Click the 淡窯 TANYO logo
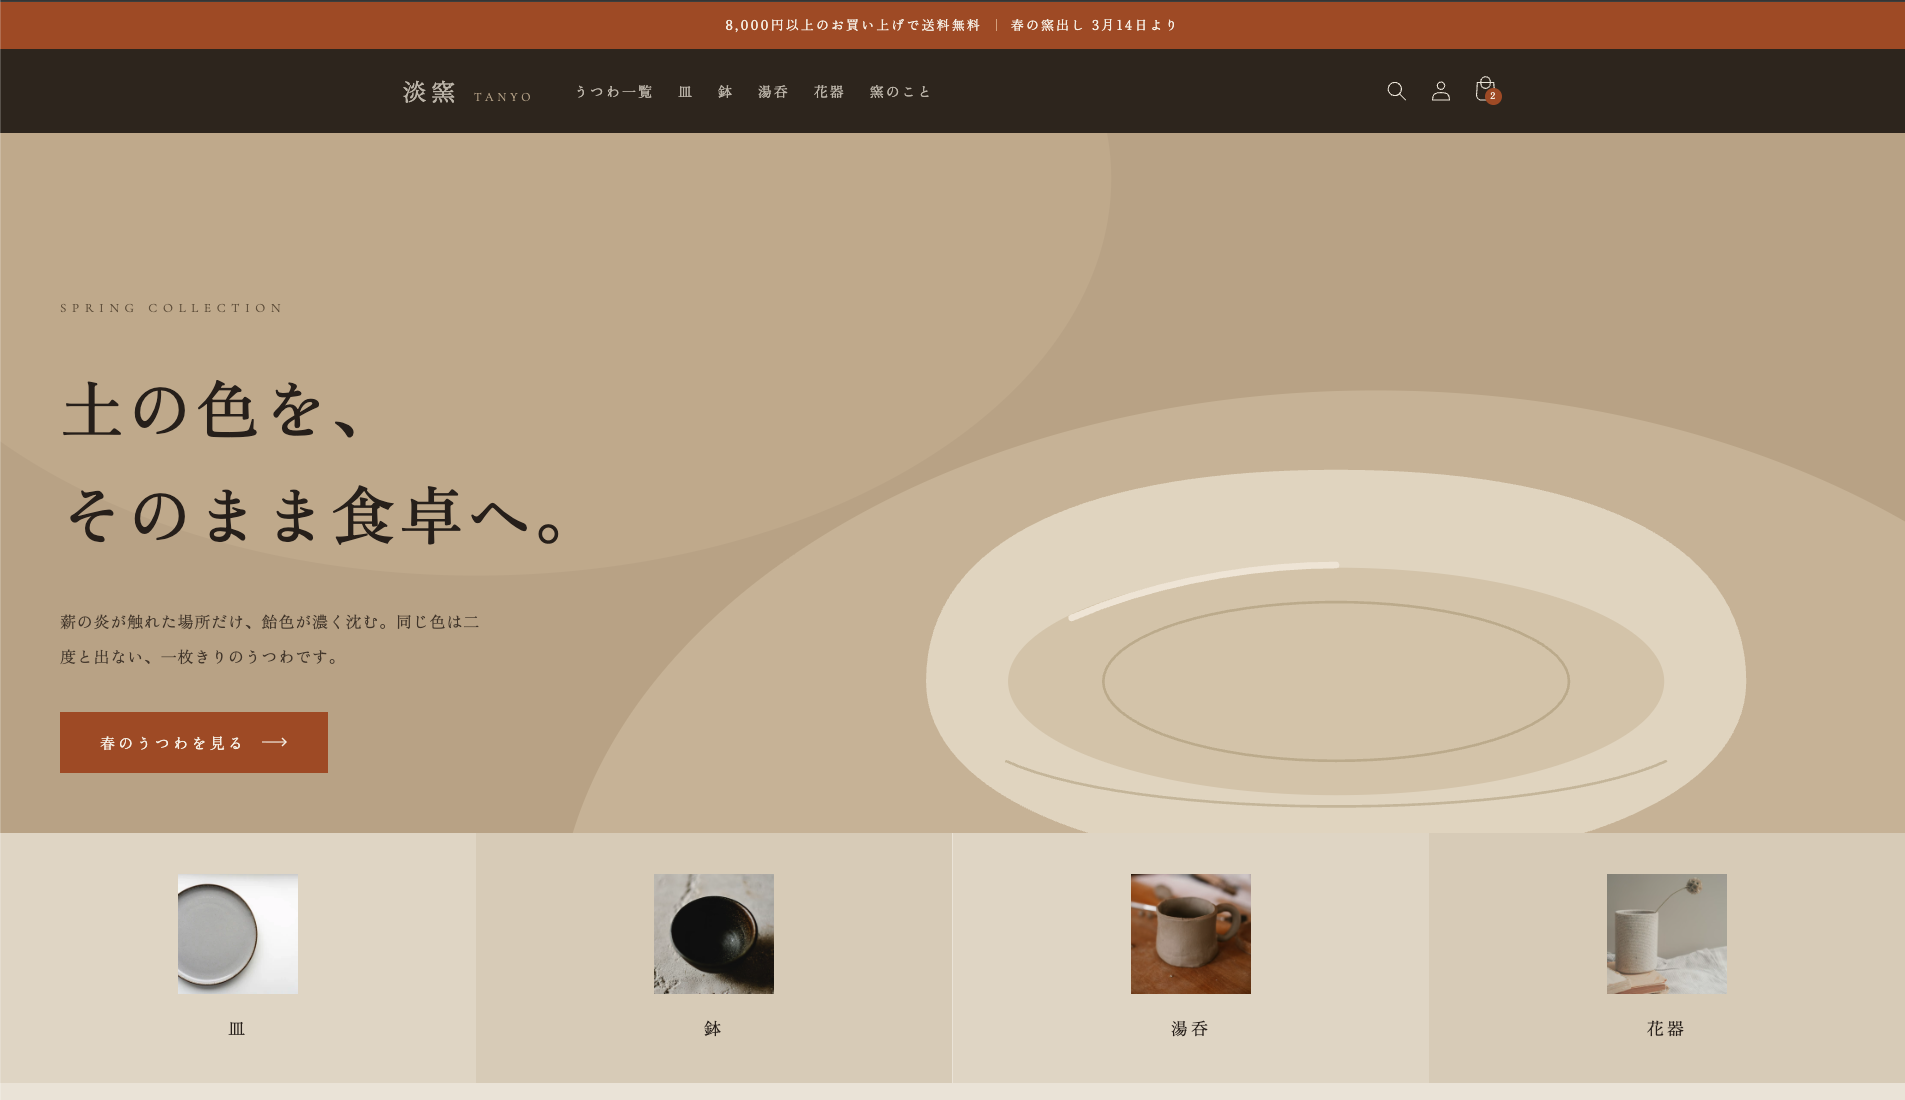 click(467, 92)
